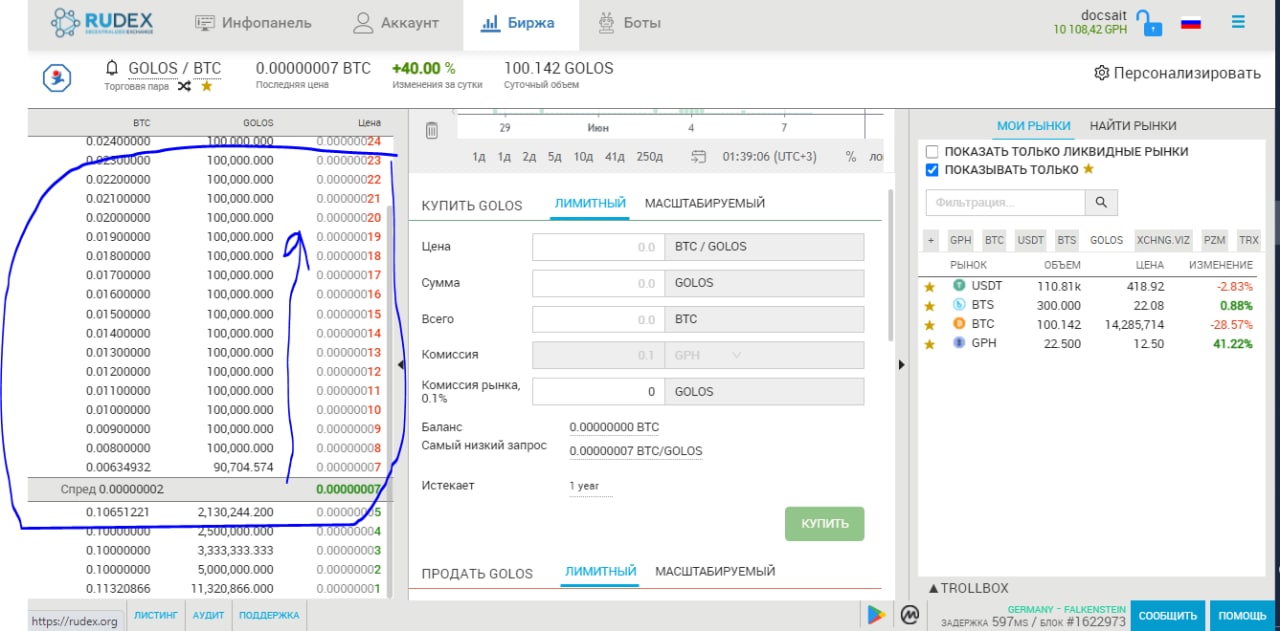1280x631 pixels.
Task: Switch to the МОИ РЫНКИ tab
Action: (1034, 126)
